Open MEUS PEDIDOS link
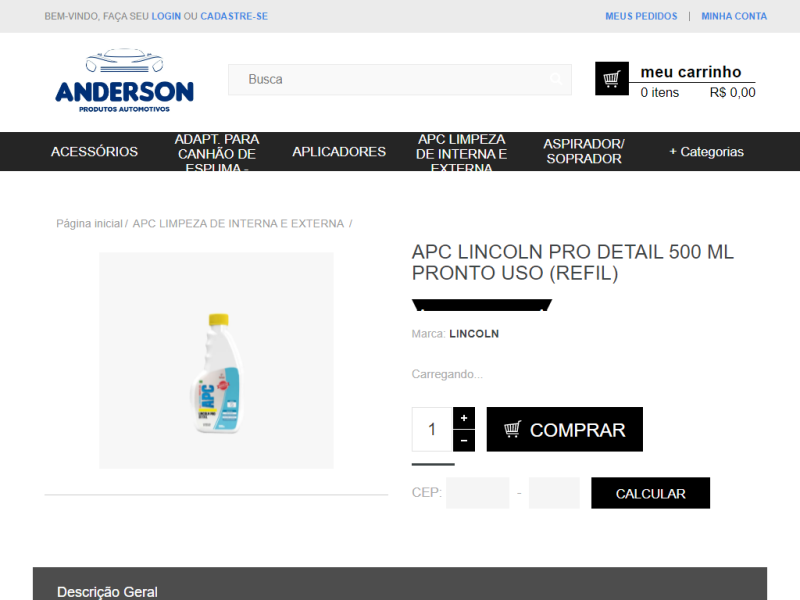This screenshot has width=800, height=600. coord(641,16)
